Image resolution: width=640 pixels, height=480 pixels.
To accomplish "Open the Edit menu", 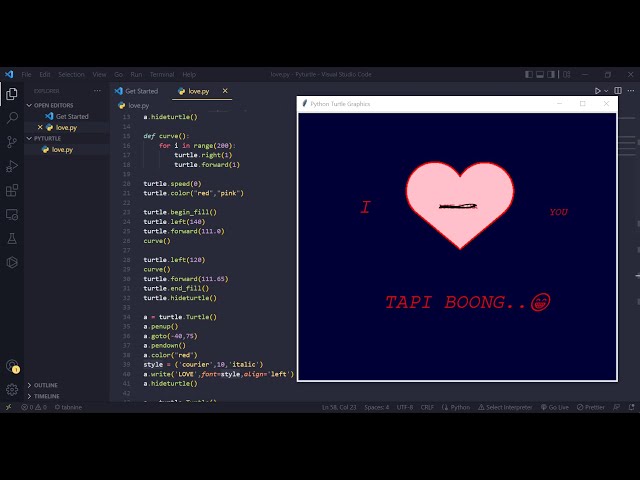I will coord(45,74).
